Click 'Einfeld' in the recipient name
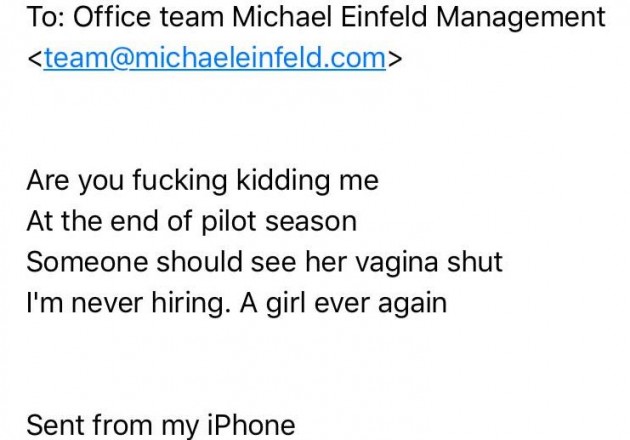Screen dimensions: 630x440 coord(384,17)
